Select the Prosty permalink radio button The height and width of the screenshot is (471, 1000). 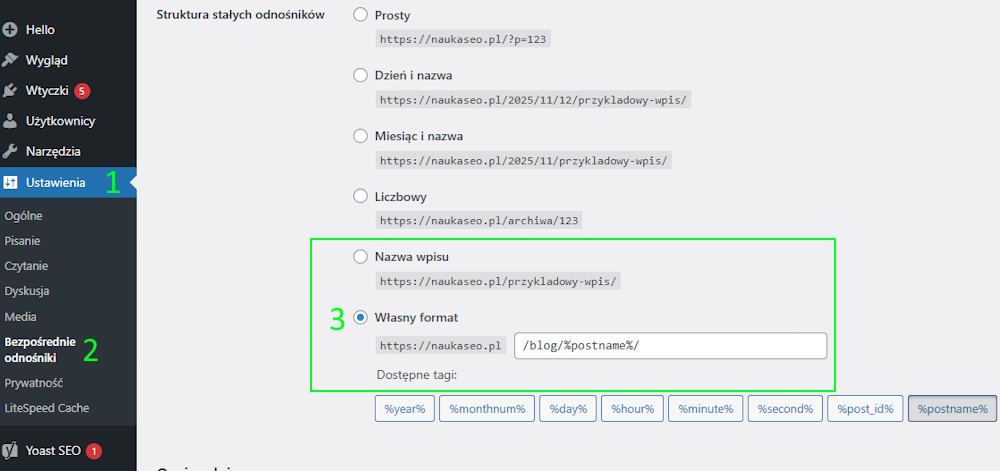pyautogui.click(x=361, y=16)
